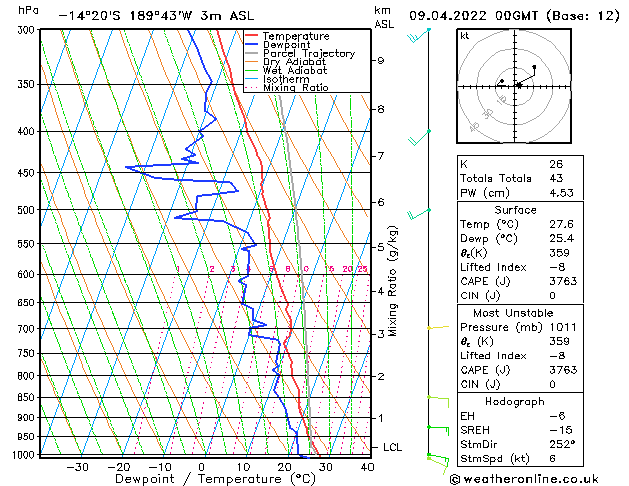
Task: Click the wind barb near 925 hPa
Action: (438, 431)
